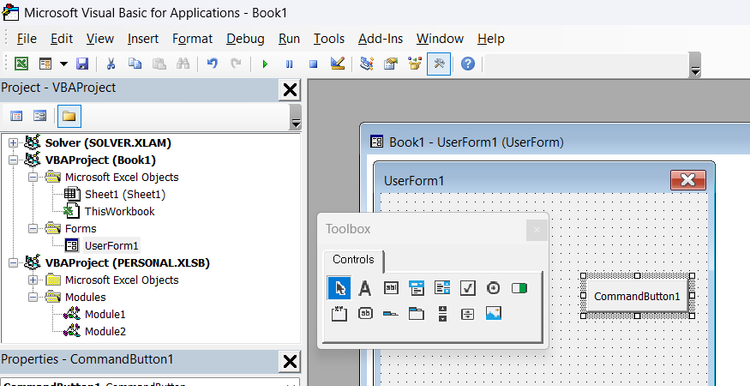Click the Find binoculars icon
Image resolution: width=750 pixels, height=386 pixels.
(183, 64)
